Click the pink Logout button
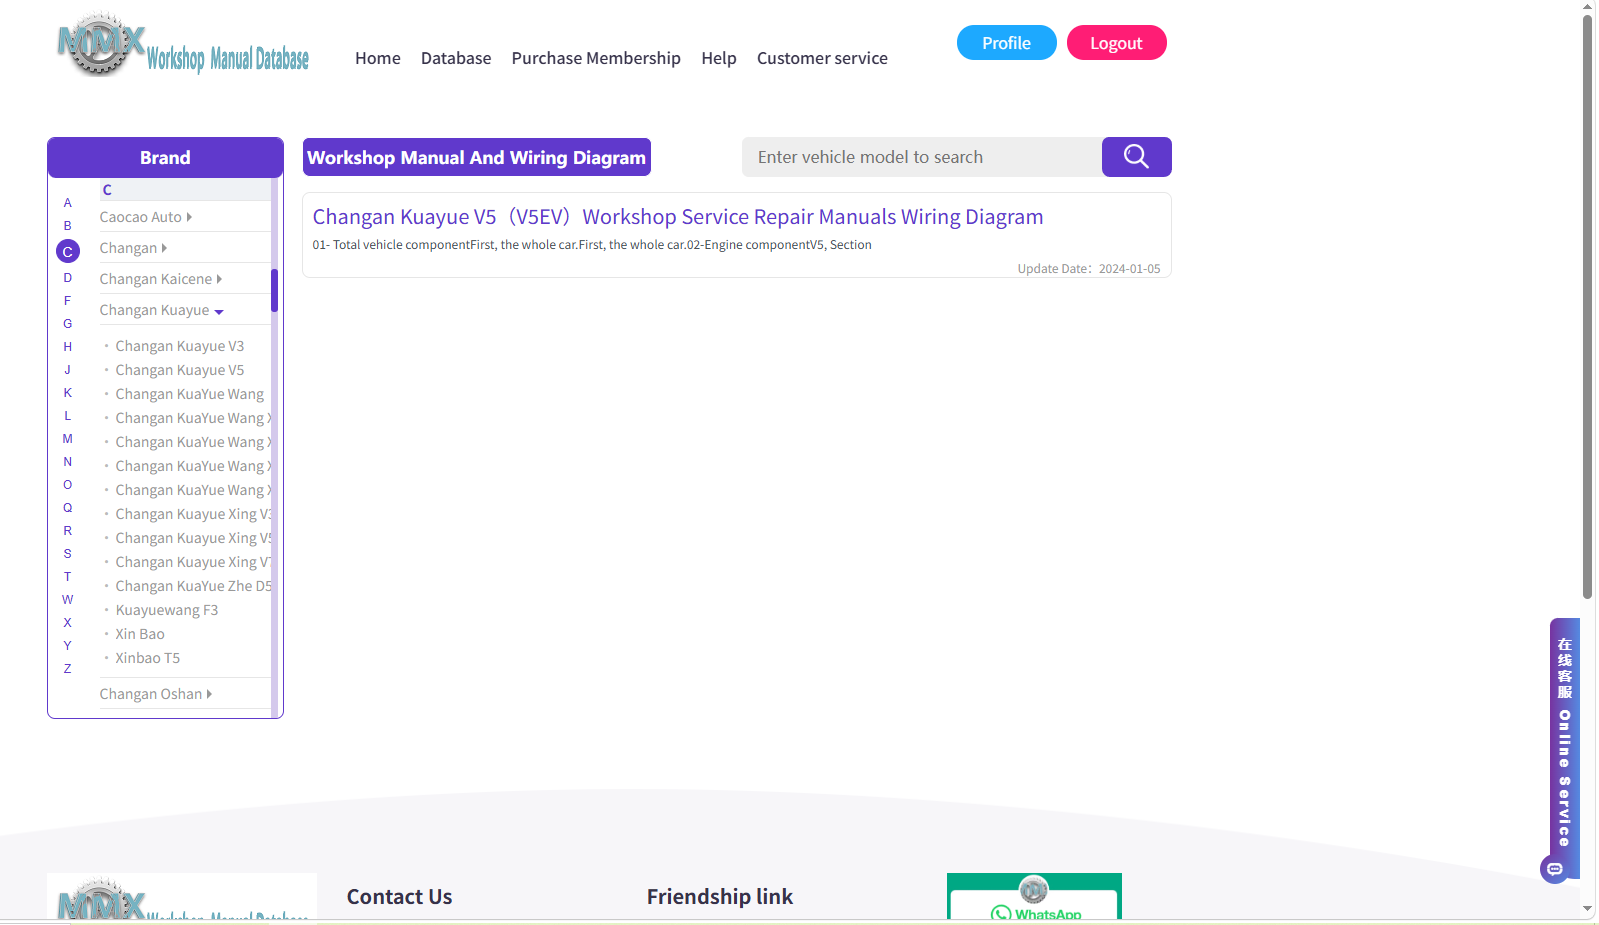 [1116, 43]
